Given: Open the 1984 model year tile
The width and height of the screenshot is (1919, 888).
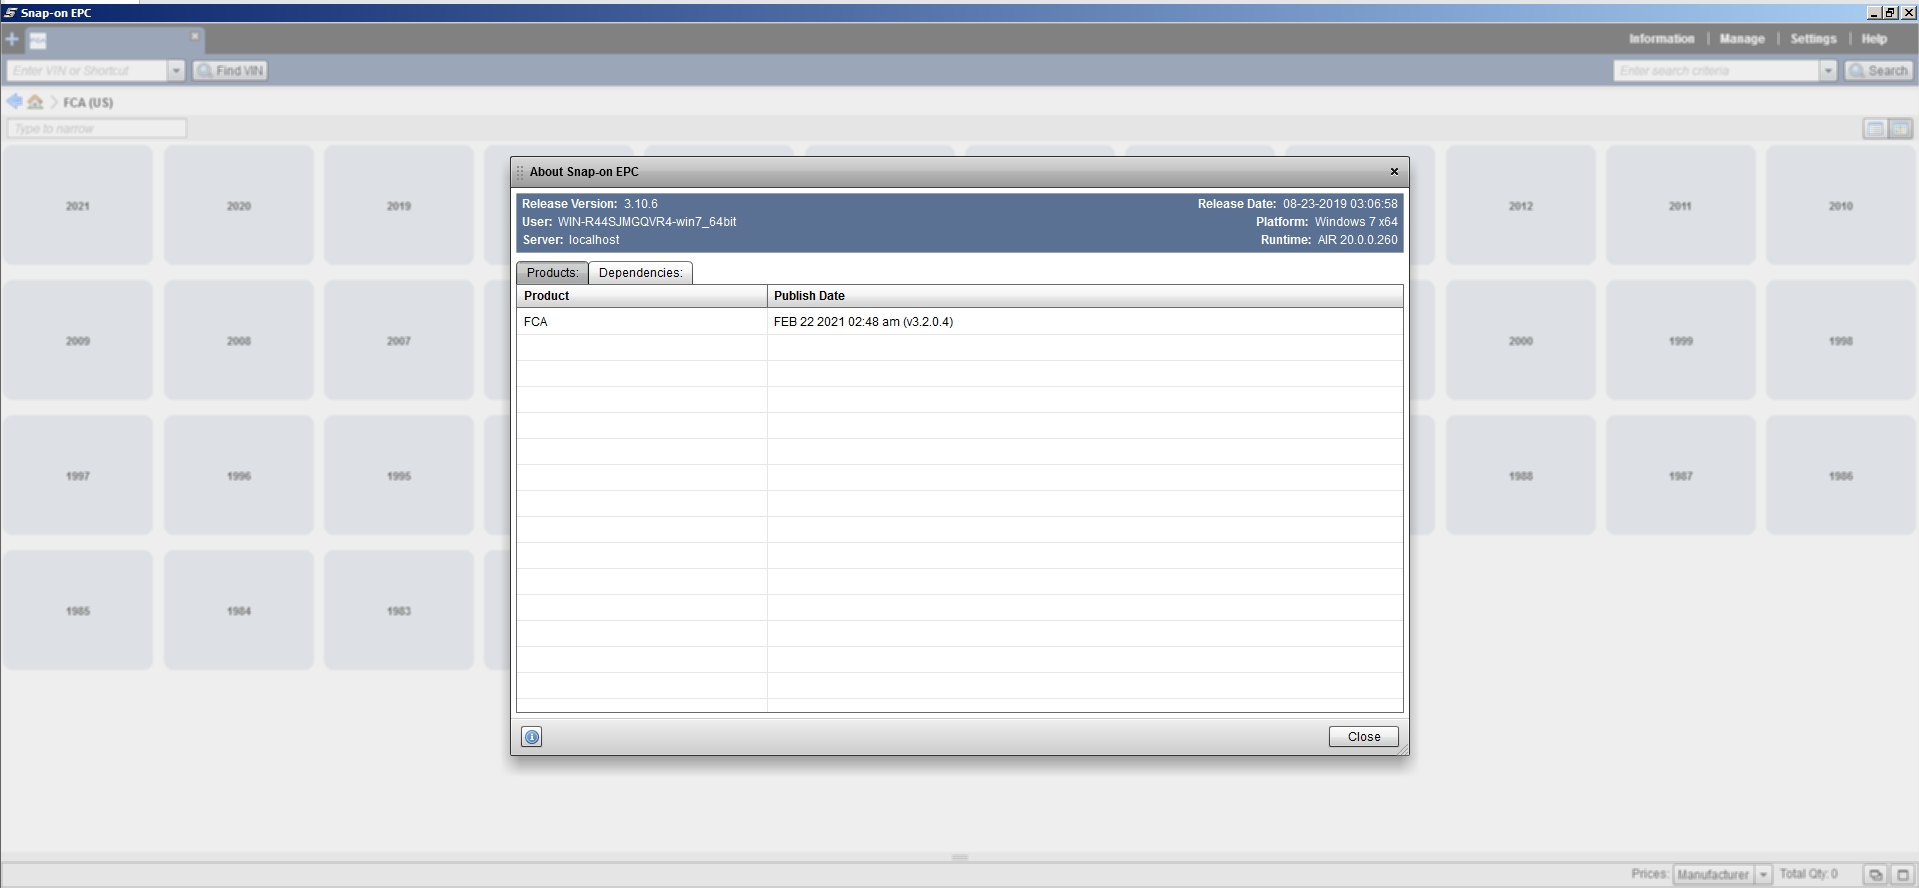Looking at the screenshot, I should (239, 610).
